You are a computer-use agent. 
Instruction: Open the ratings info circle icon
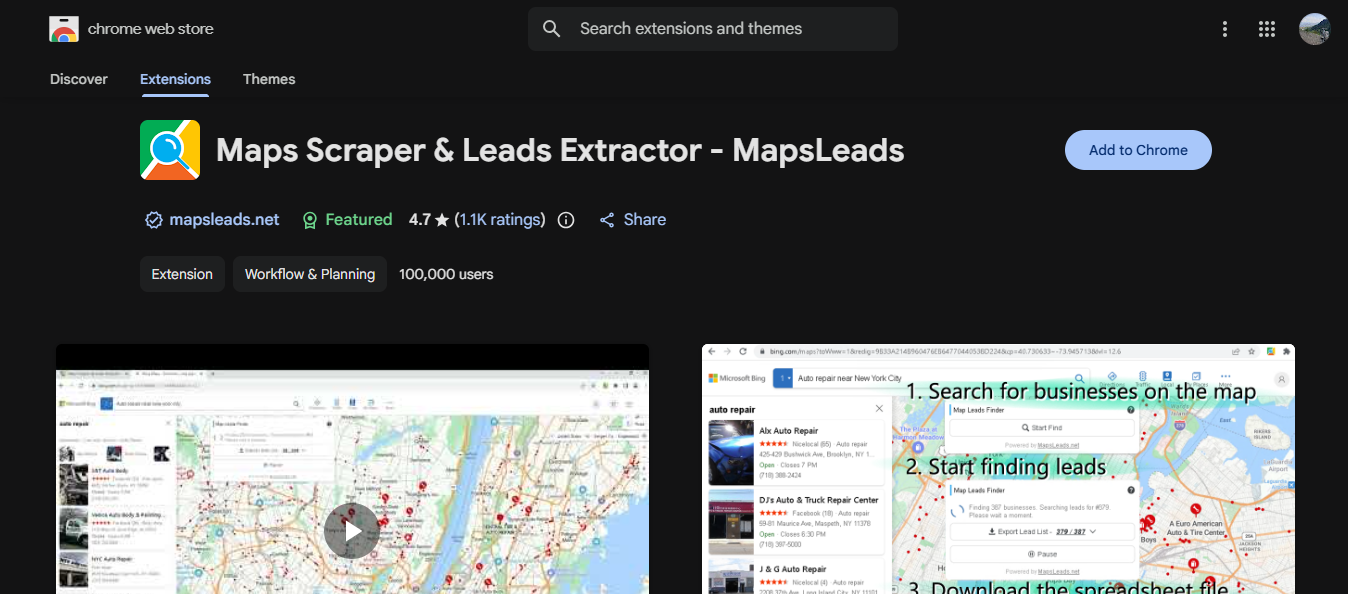pyautogui.click(x=566, y=220)
